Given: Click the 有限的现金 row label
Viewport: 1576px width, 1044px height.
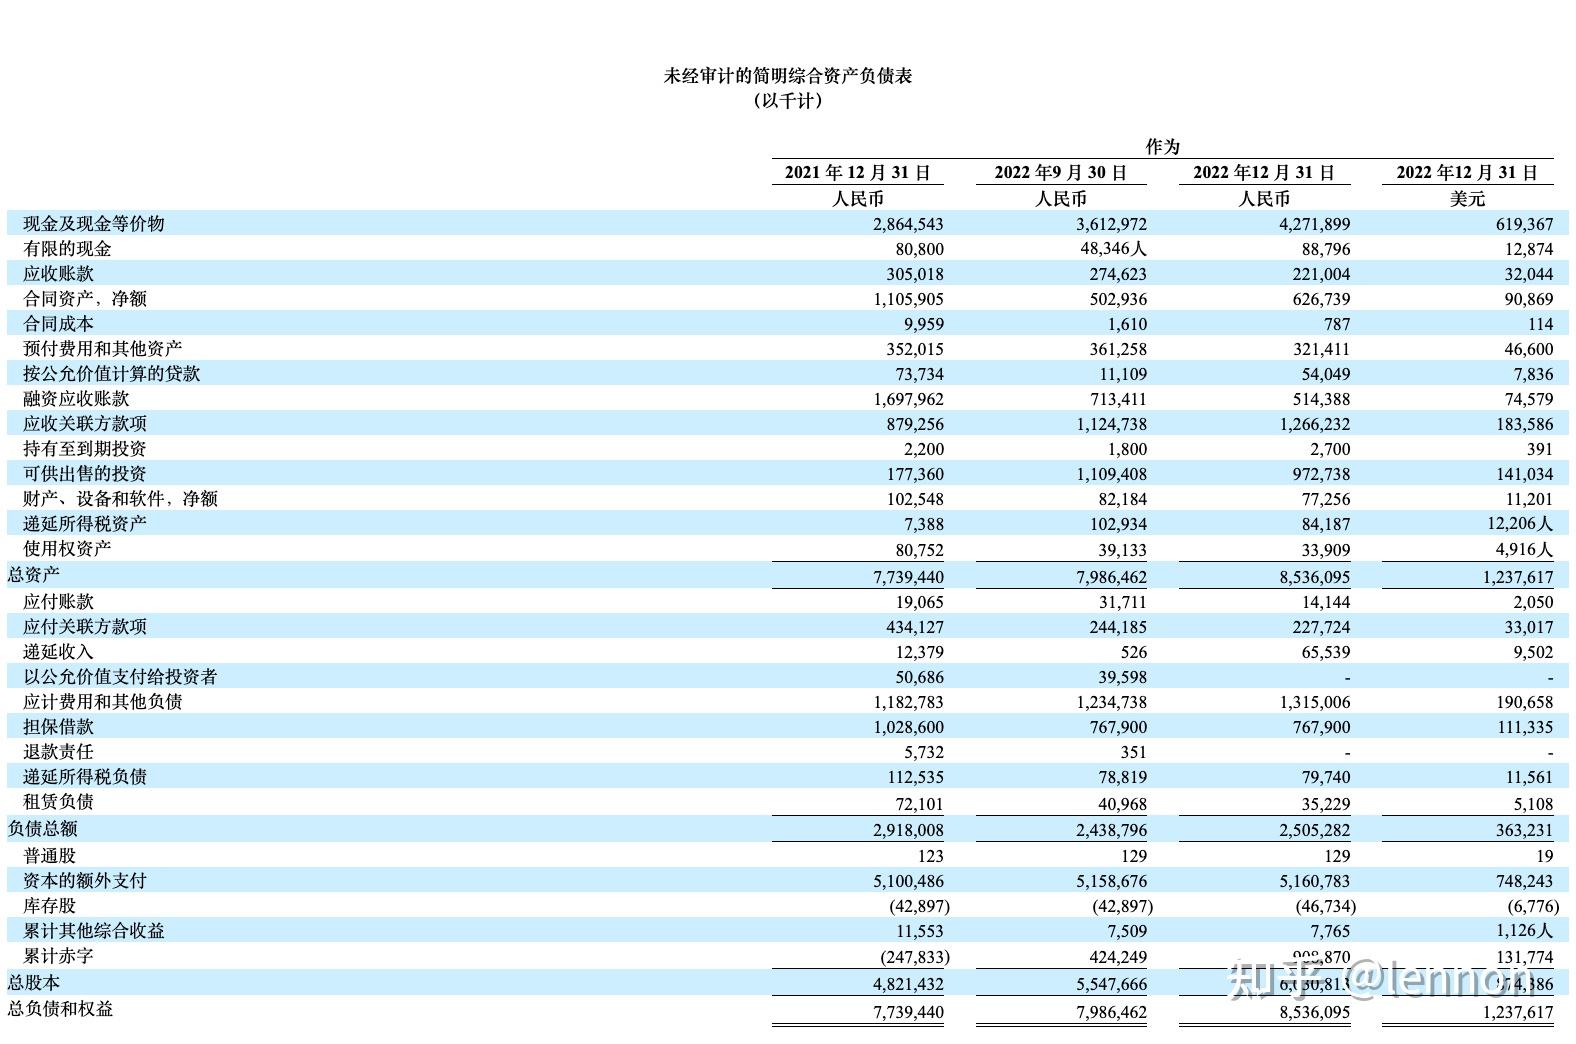Looking at the screenshot, I should click(67, 248).
